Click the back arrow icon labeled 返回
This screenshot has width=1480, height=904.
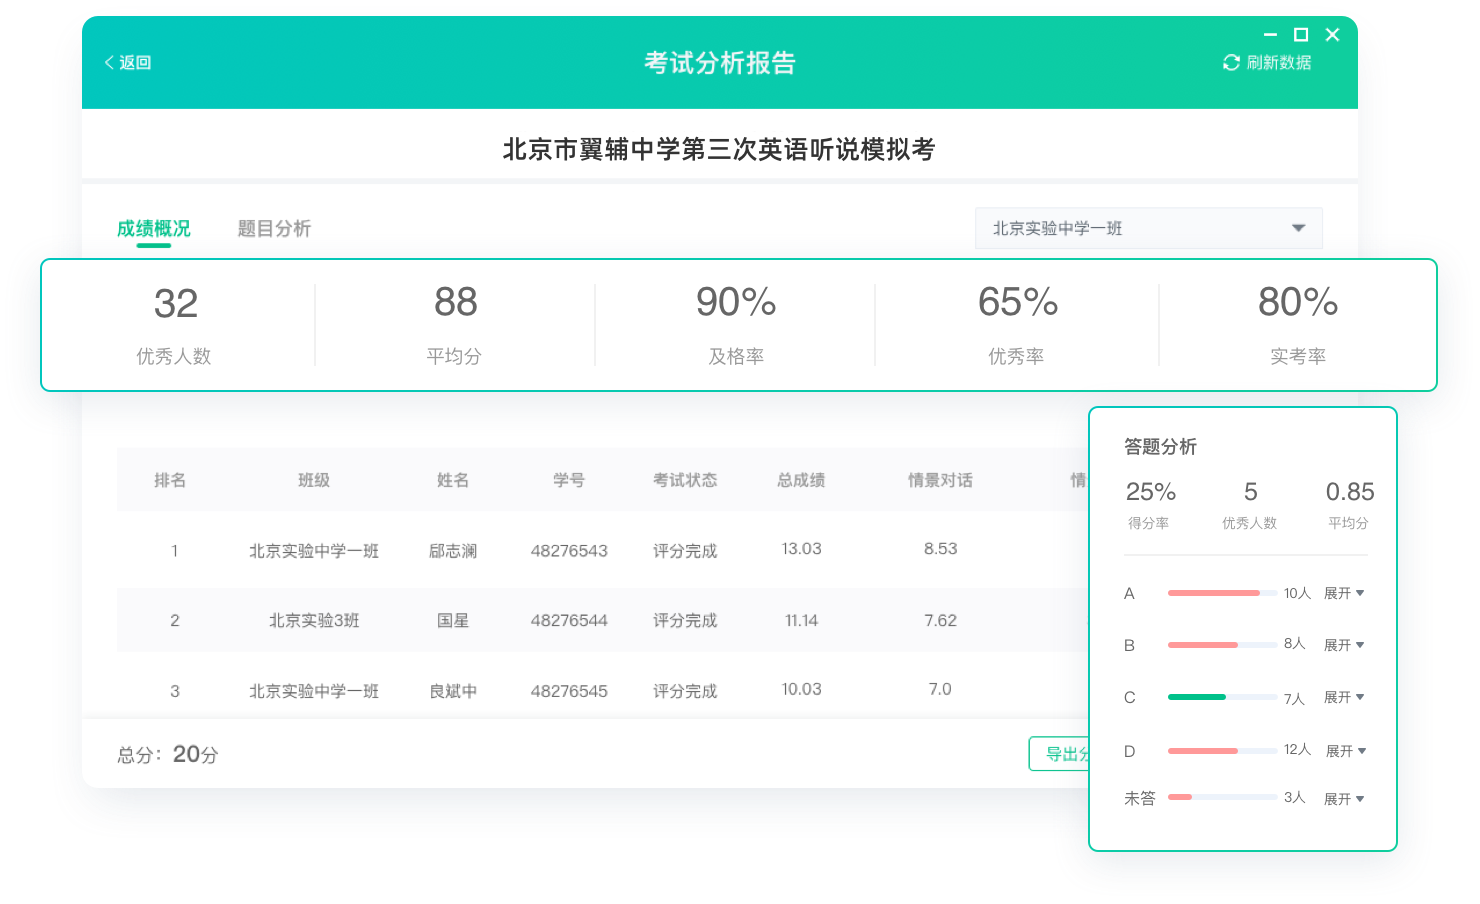coord(109,63)
